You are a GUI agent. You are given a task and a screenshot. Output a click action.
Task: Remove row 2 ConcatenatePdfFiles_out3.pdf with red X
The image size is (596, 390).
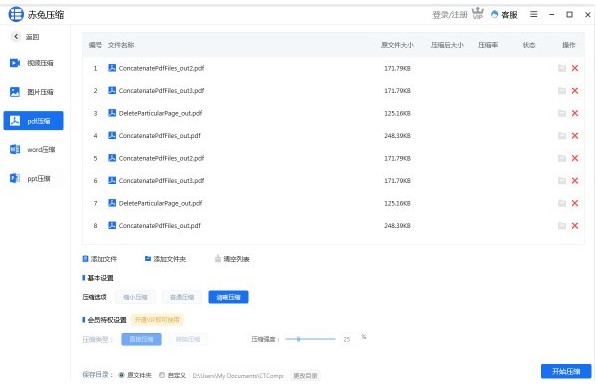pyautogui.click(x=575, y=90)
